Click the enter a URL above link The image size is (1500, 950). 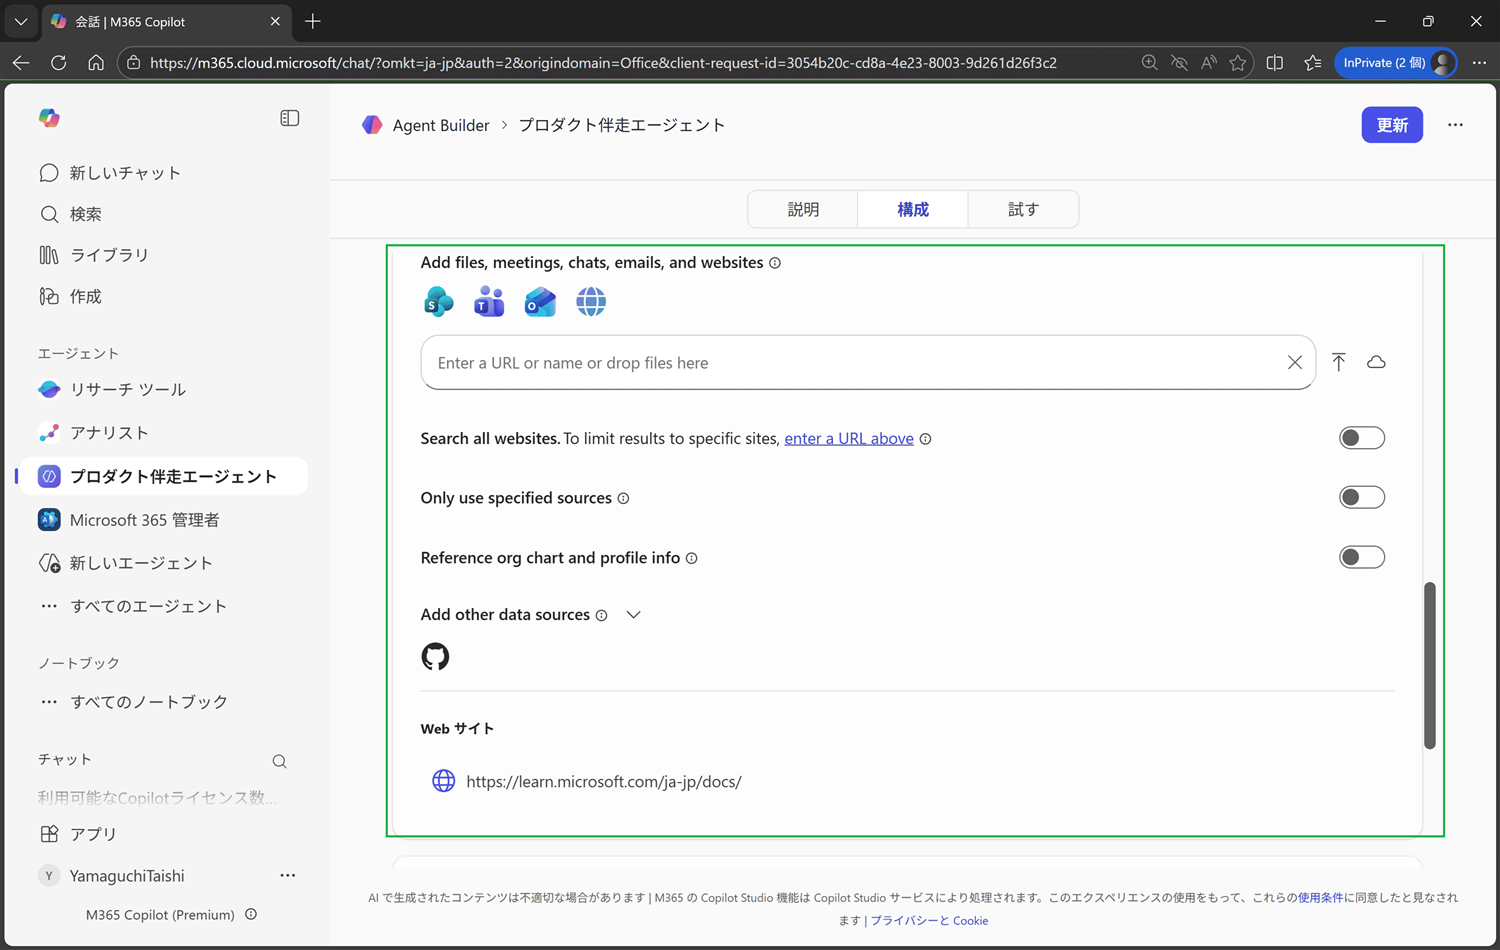tap(849, 438)
